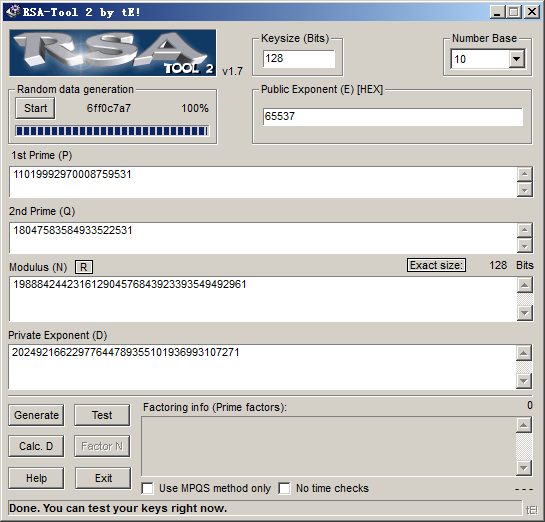The height and width of the screenshot is (522, 545).
Task: Click the tE! mark in status bar corner
Action: 532,510
